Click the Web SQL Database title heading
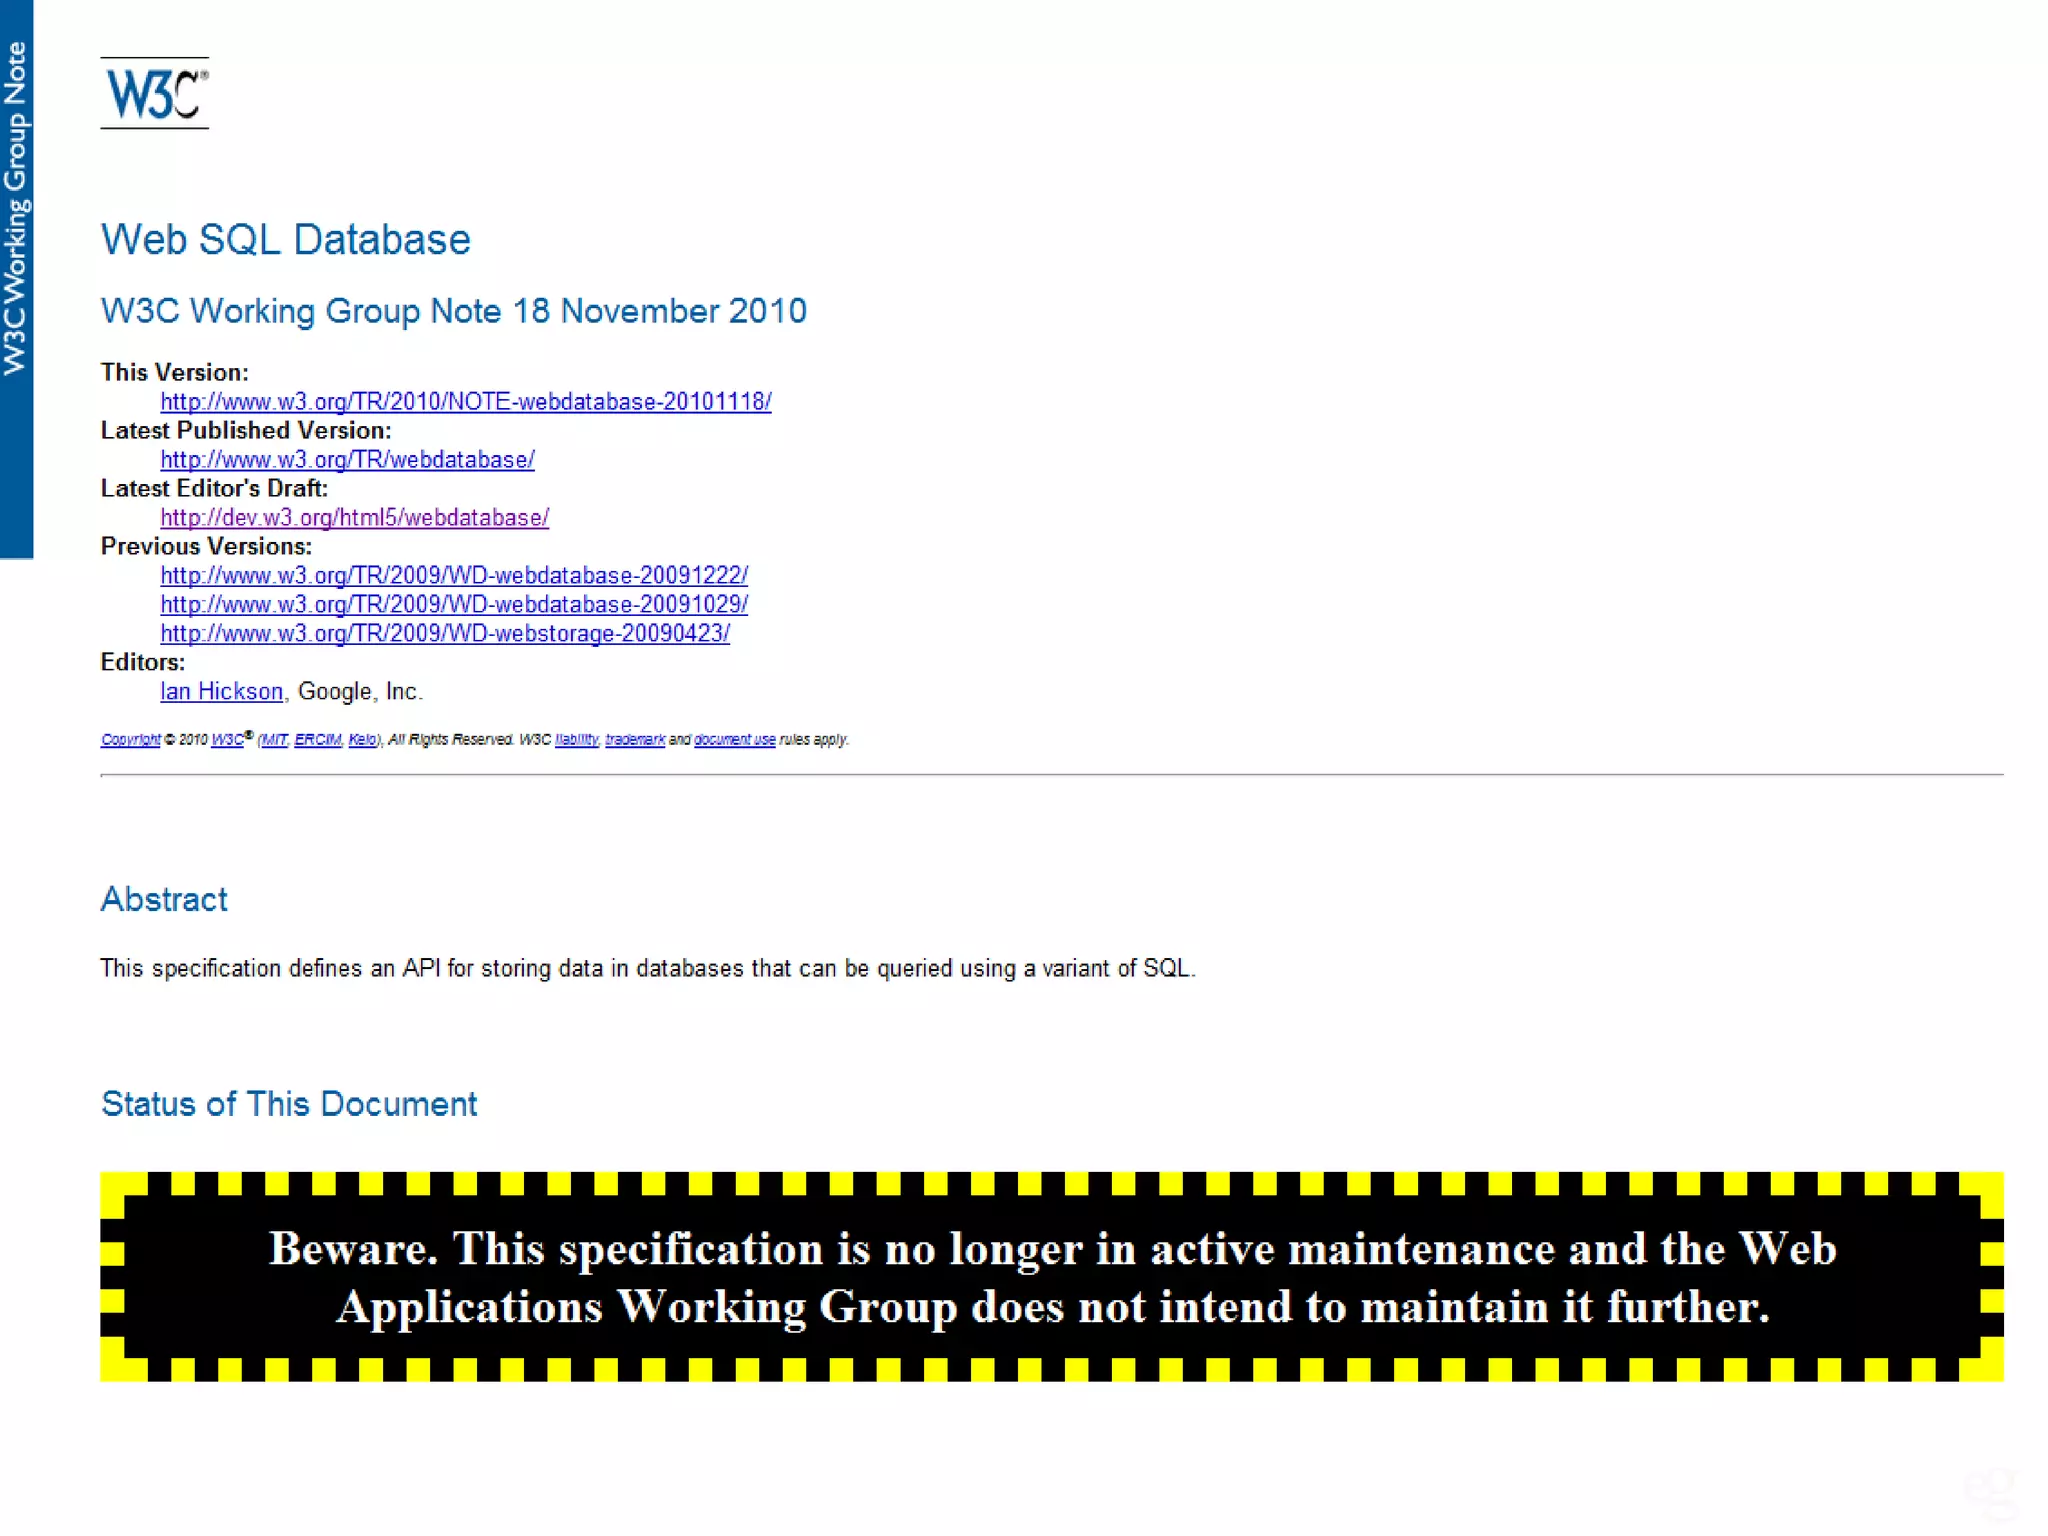The height and width of the screenshot is (1536, 2048). (x=285, y=240)
